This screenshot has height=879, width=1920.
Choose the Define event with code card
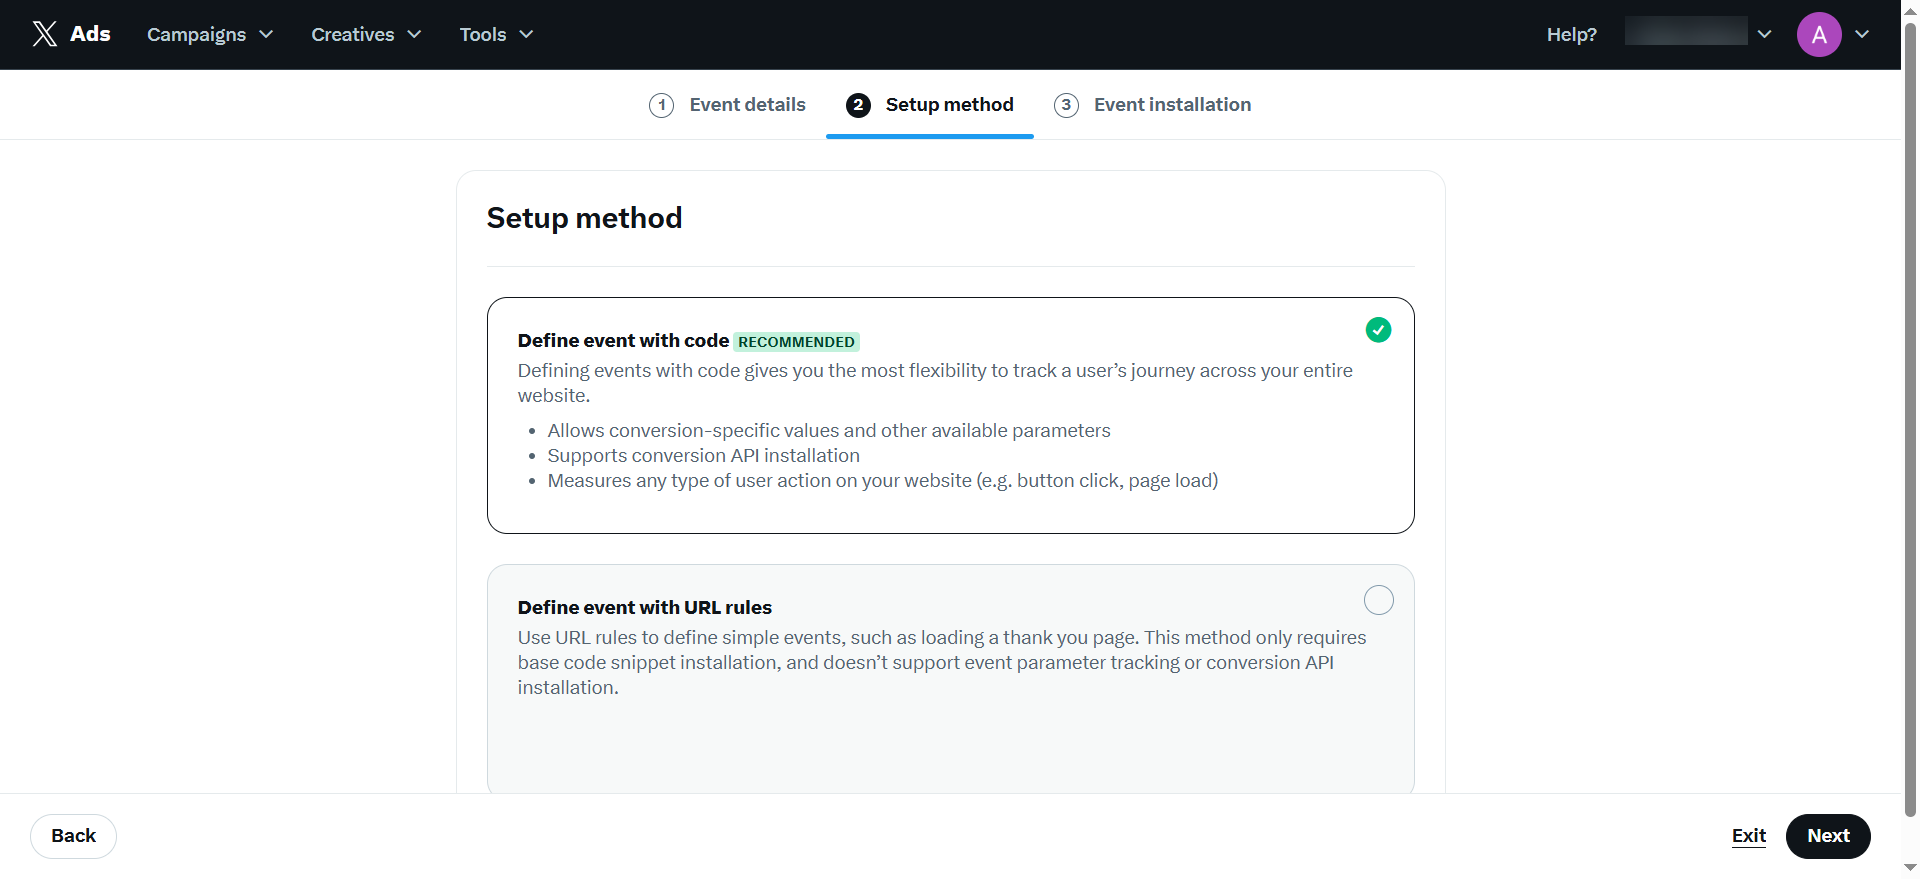point(950,415)
